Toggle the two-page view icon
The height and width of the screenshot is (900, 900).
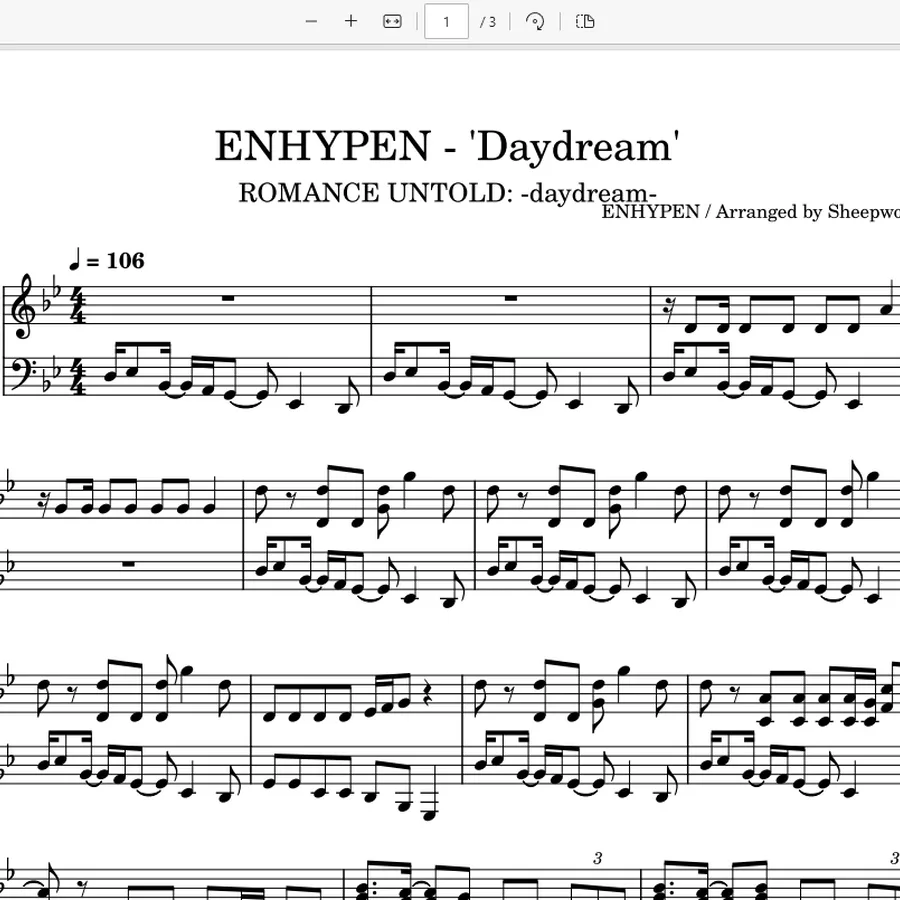click(585, 22)
